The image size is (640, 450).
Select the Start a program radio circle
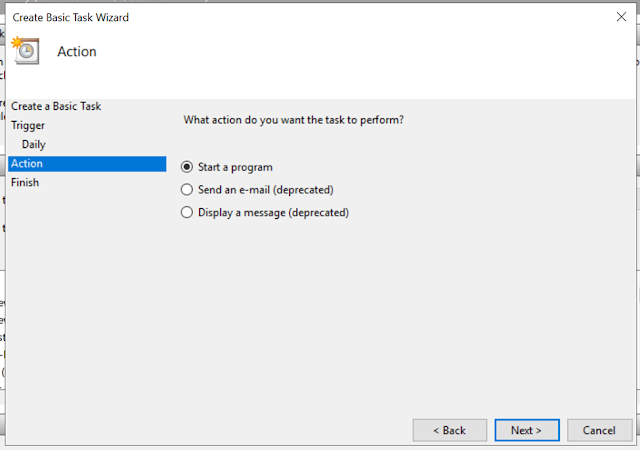point(186,167)
